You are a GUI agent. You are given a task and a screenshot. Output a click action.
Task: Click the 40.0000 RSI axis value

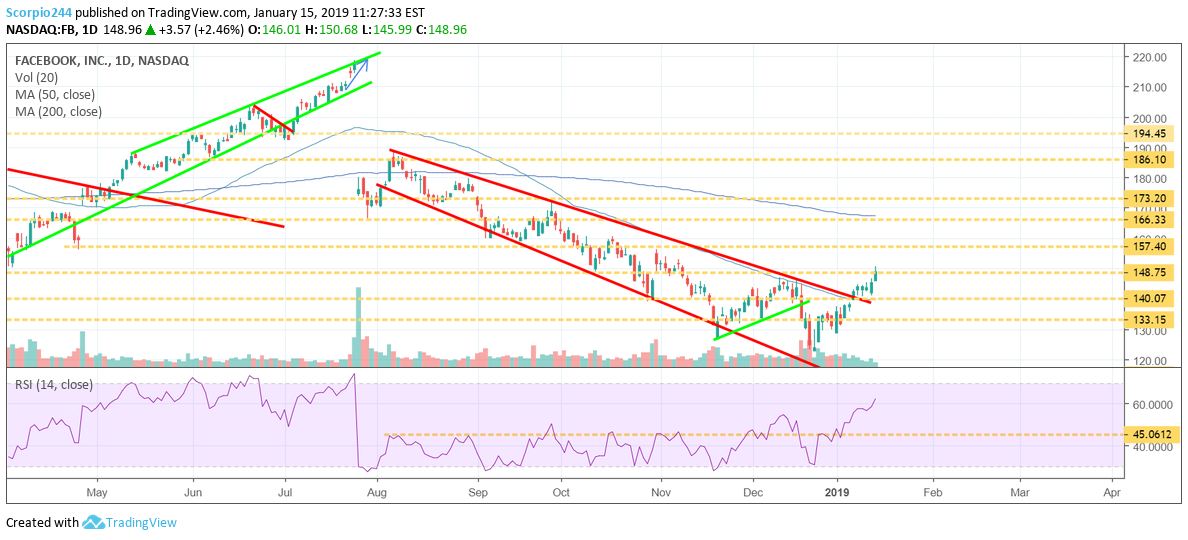(1152, 447)
